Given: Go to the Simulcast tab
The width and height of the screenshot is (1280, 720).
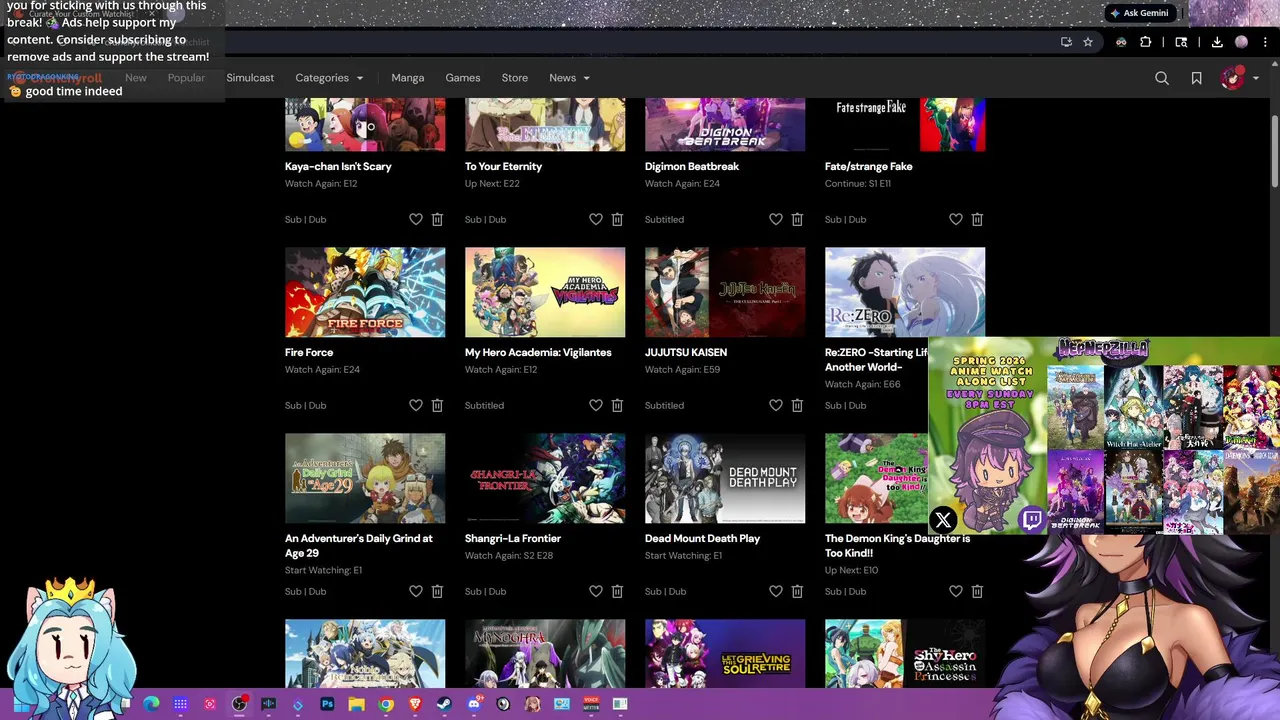Looking at the screenshot, I should [250, 78].
